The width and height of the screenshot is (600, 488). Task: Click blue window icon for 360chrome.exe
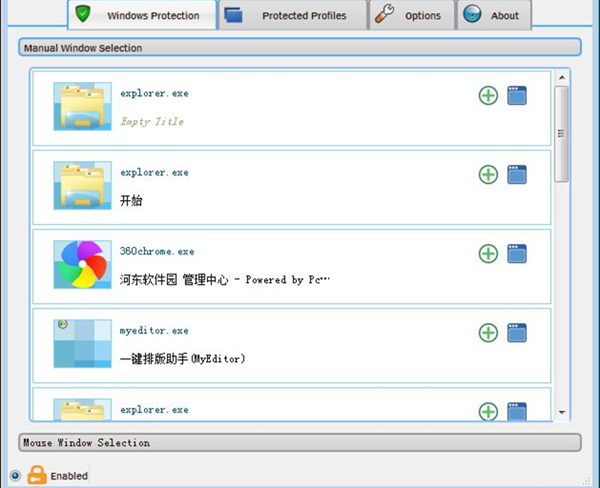(x=517, y=254)
